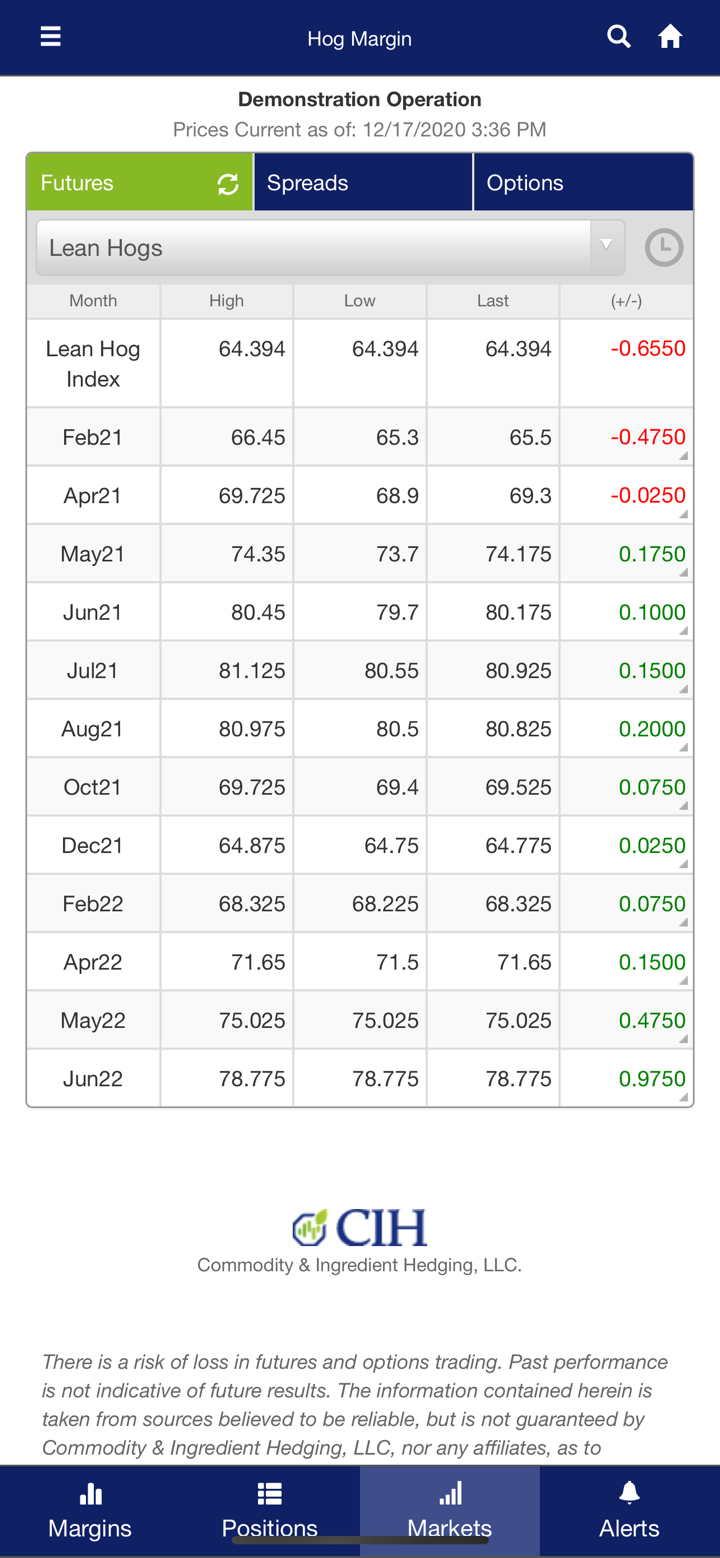Switch to the Options tab
The width and height of the screenshot is (720, 1558).
coord(583,183)
